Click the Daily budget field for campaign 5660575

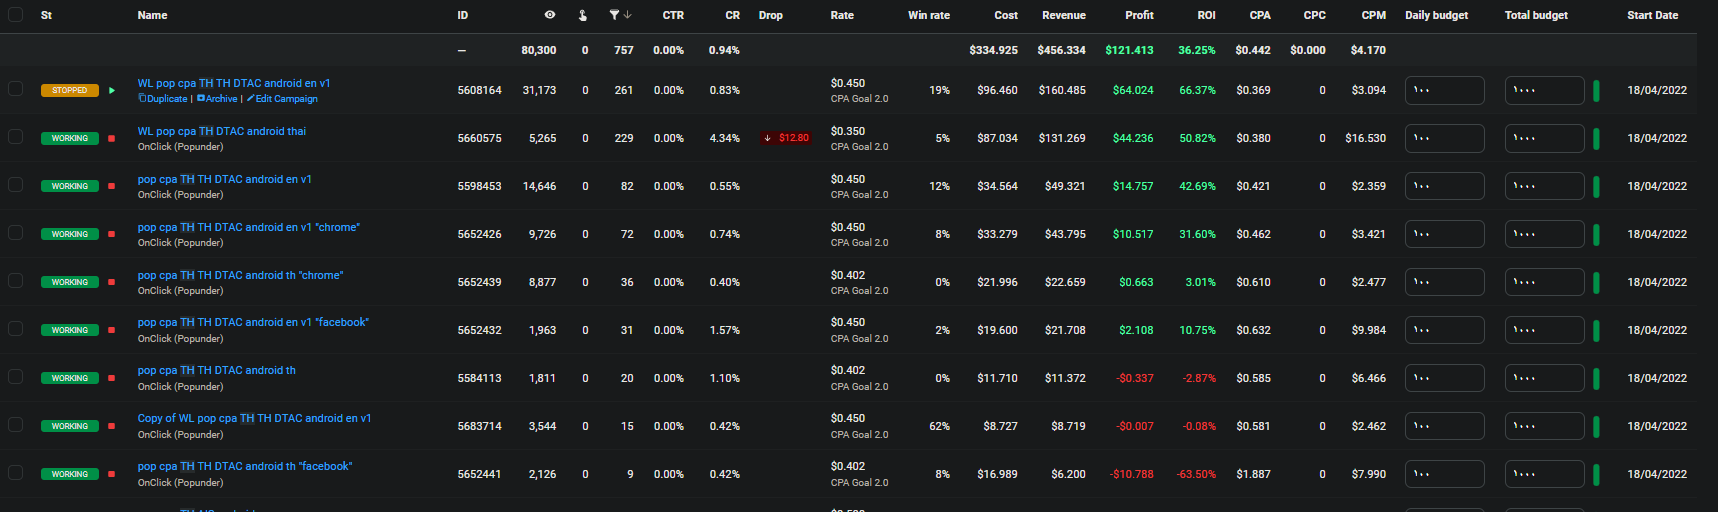point(1444,138)
